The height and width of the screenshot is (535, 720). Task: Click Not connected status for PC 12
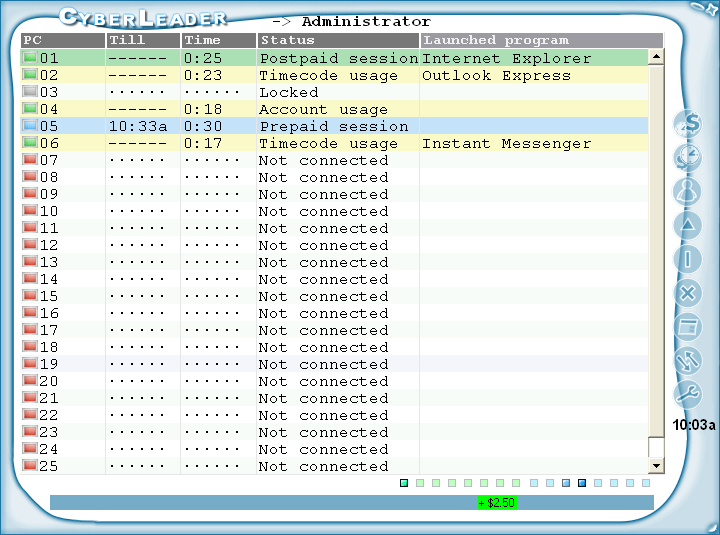tap(323, 245)
